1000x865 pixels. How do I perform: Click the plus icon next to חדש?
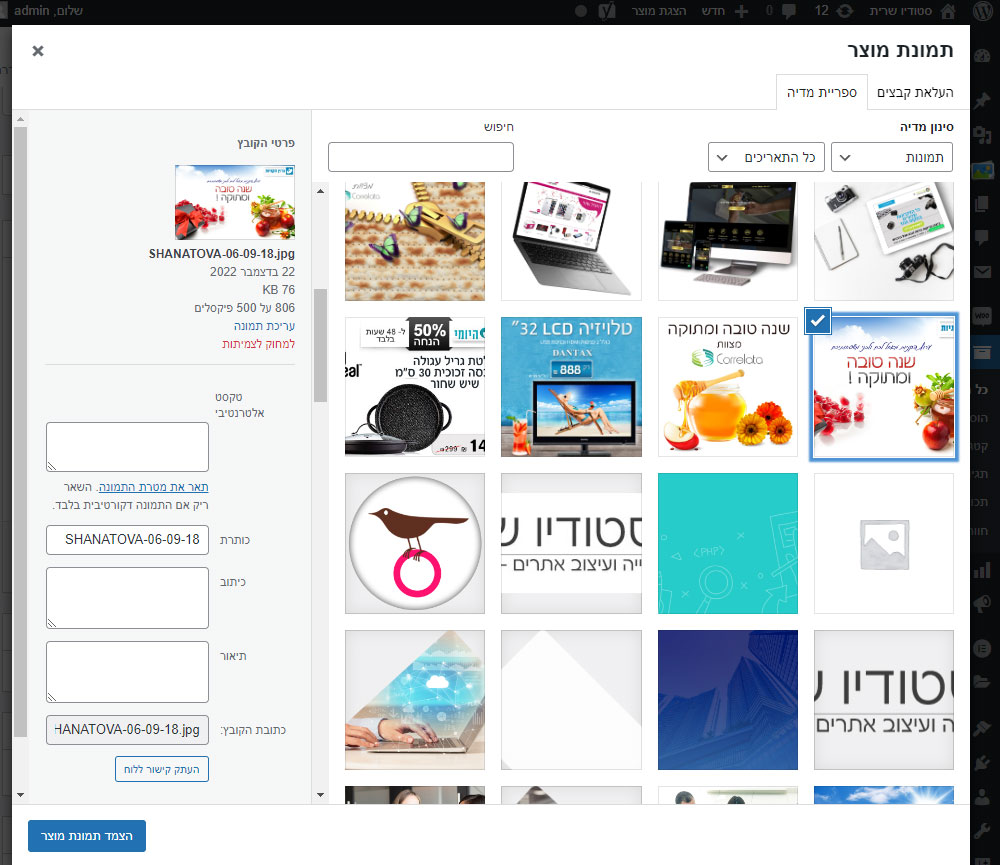pos(741,11)
